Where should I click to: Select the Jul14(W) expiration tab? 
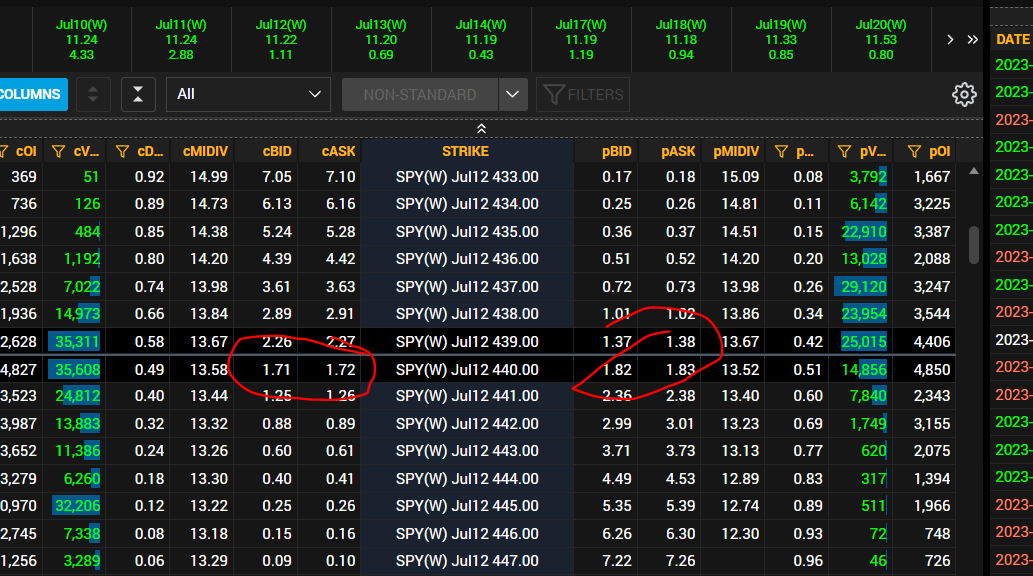(481, 40)
